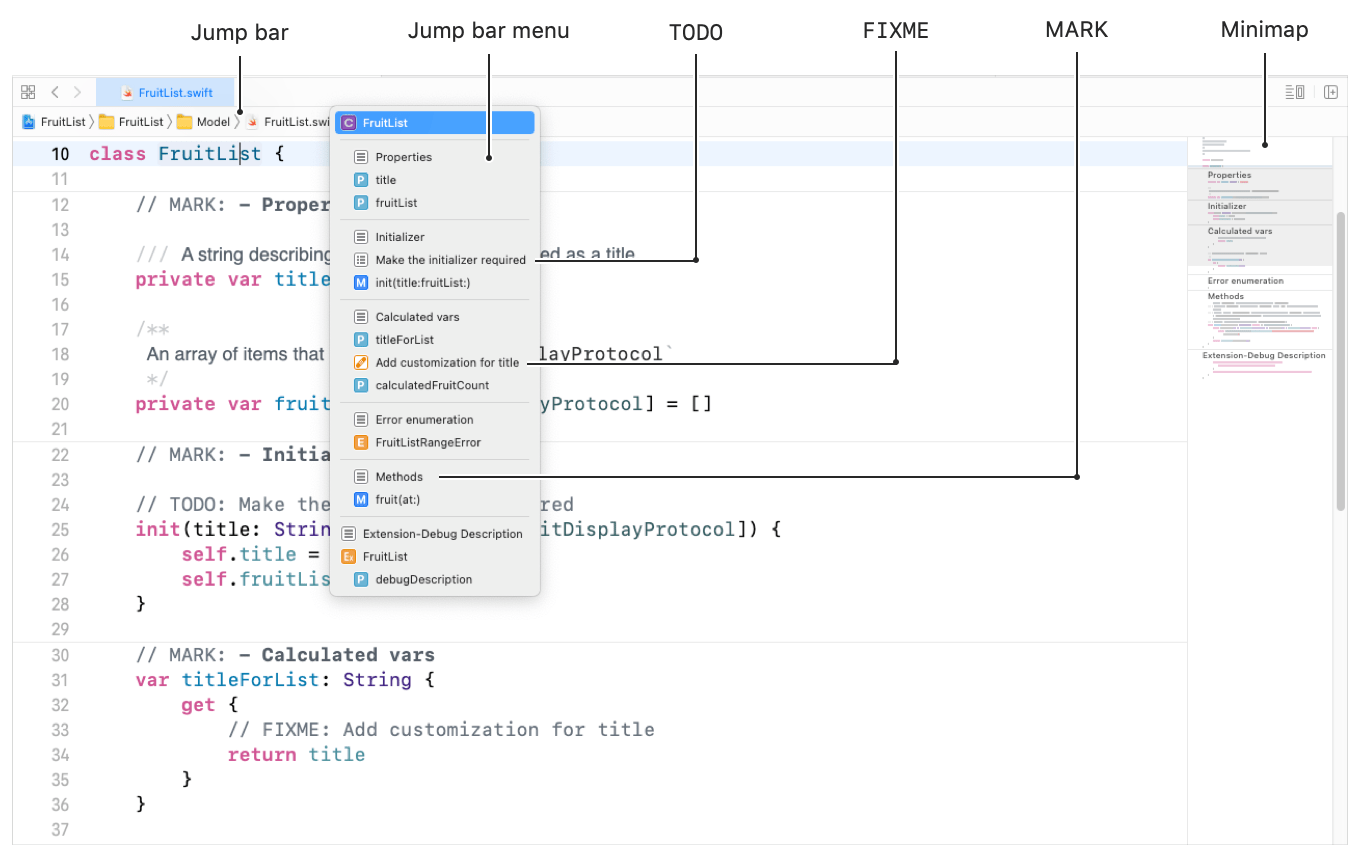Click the E enum icon beside FruitListRangeError
Image resolution: width=1360 pixels, height=857 pixels.
click(x=361, y=442)
